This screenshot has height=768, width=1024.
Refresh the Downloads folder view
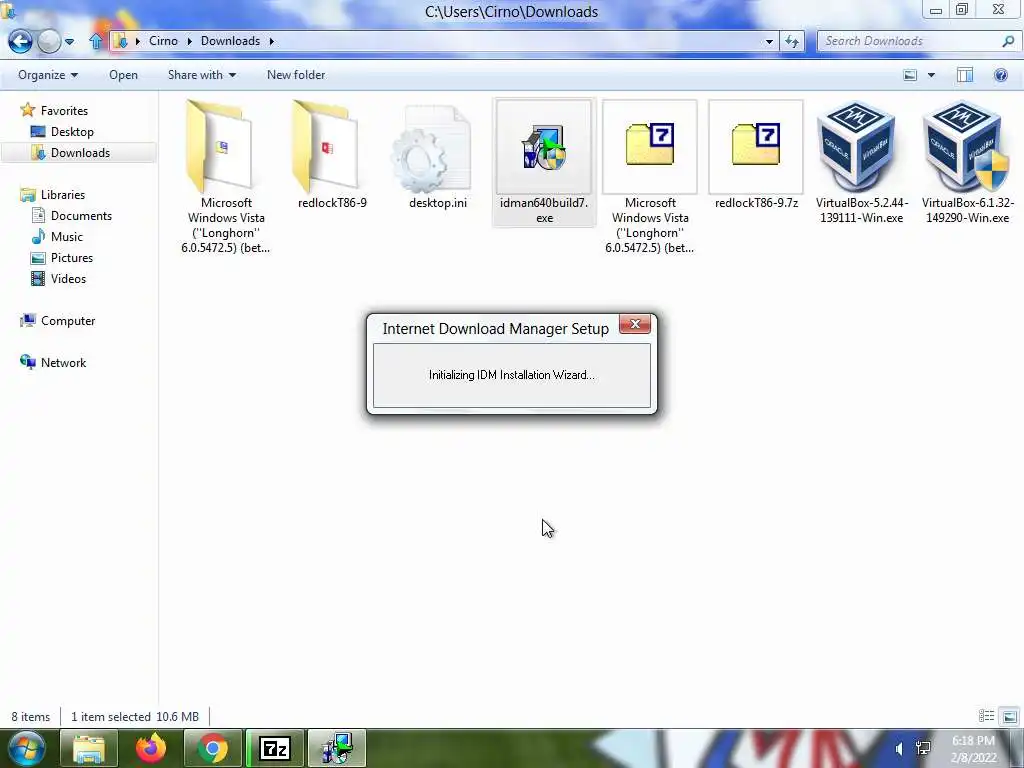[x=792, y=42]
